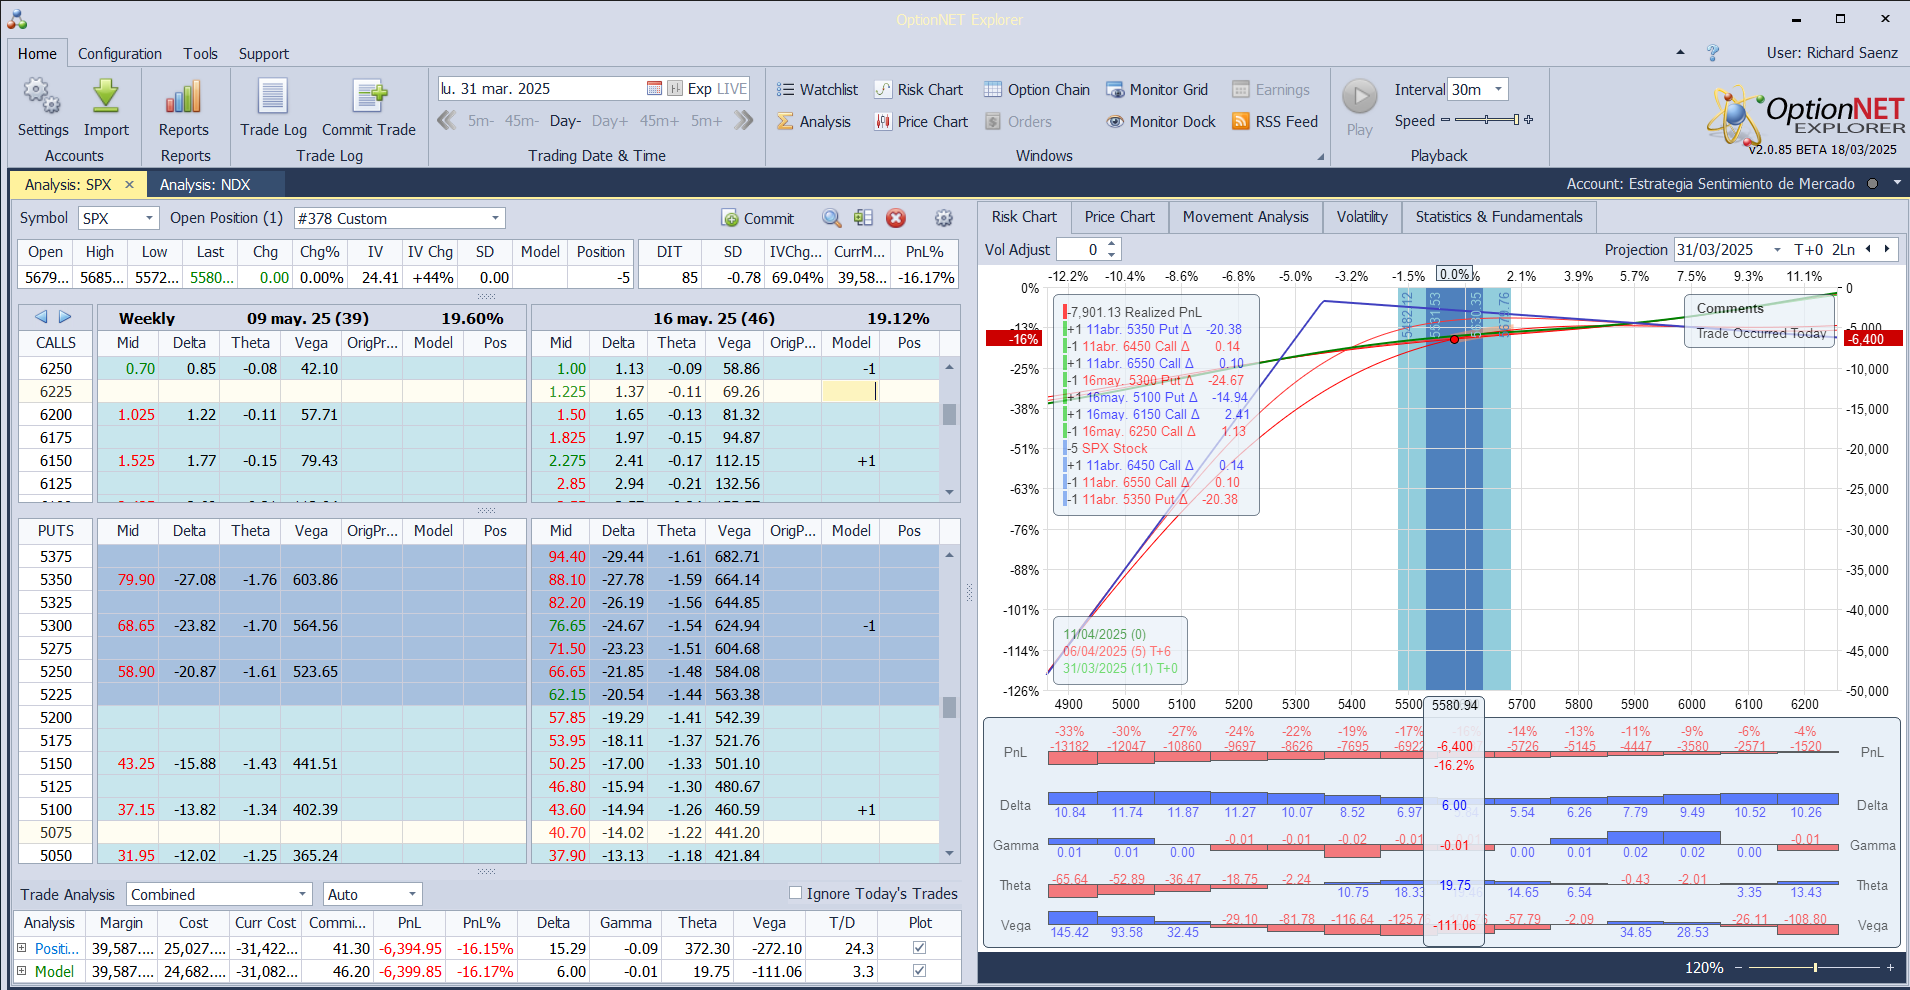The width and height of the screenshot is (1910, 990).
Task: Open the Reports bar chart icon
Action: (184, 97)
